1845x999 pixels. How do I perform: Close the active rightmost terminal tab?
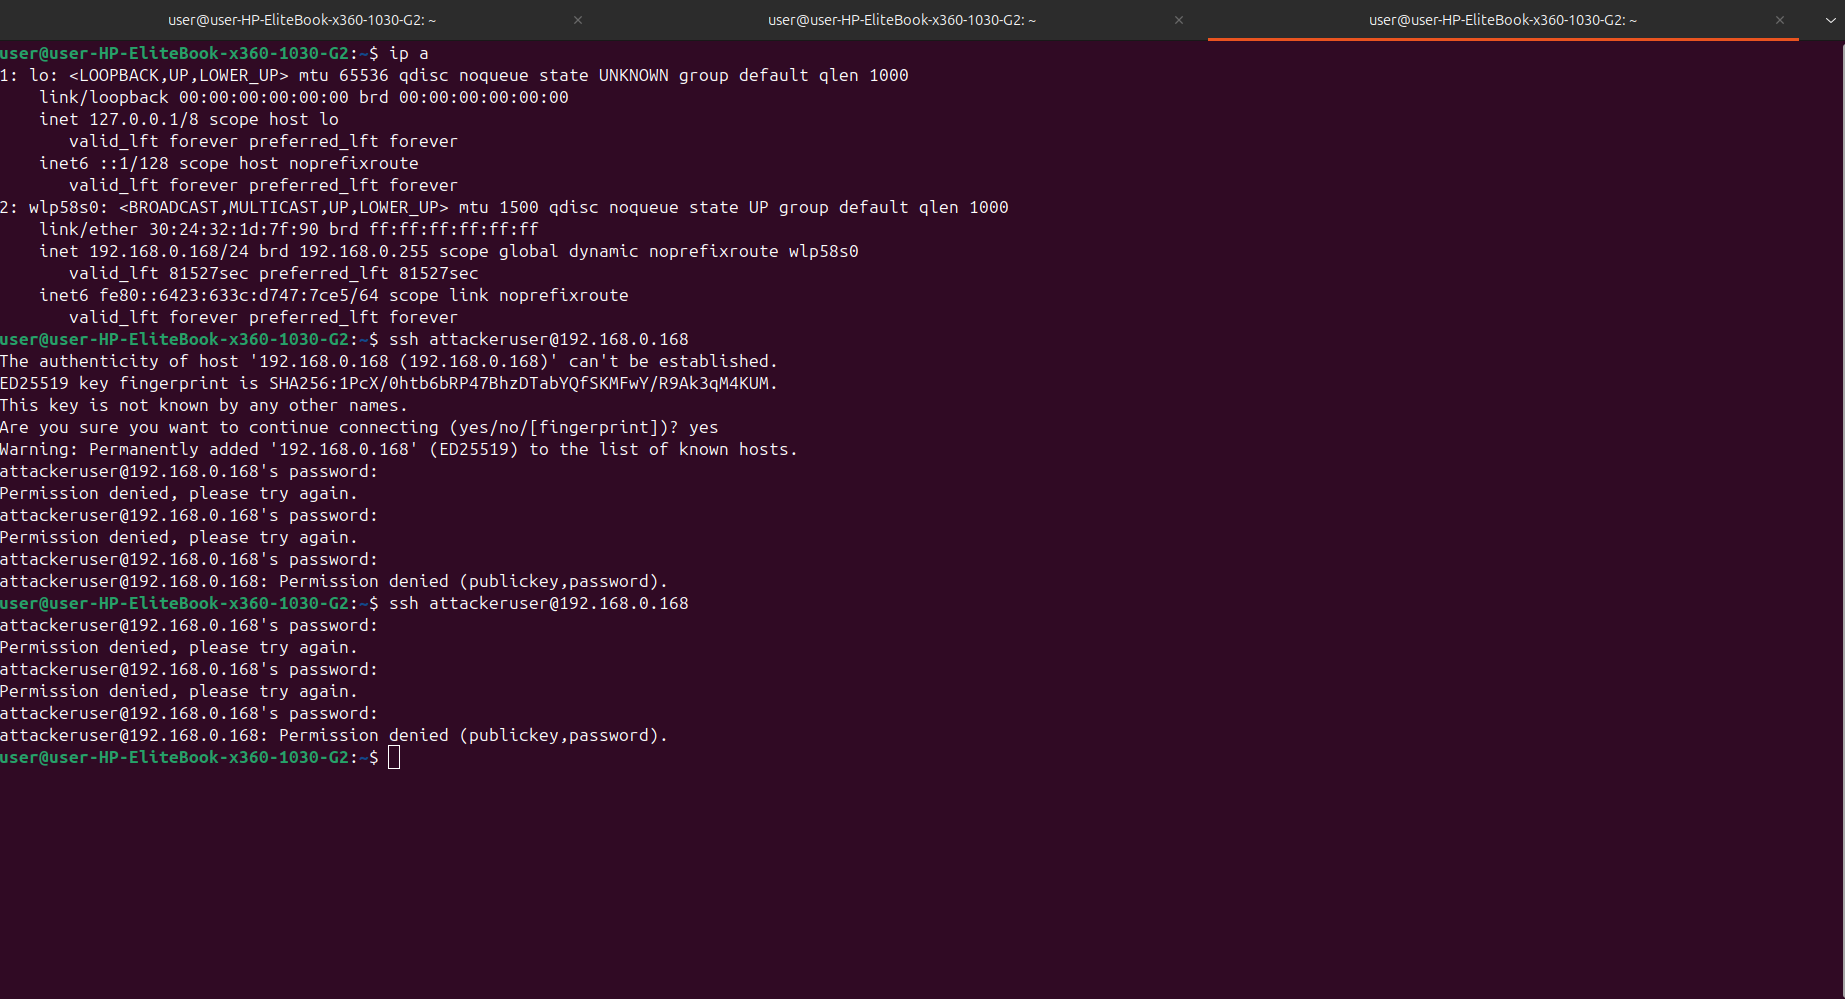1780,19
